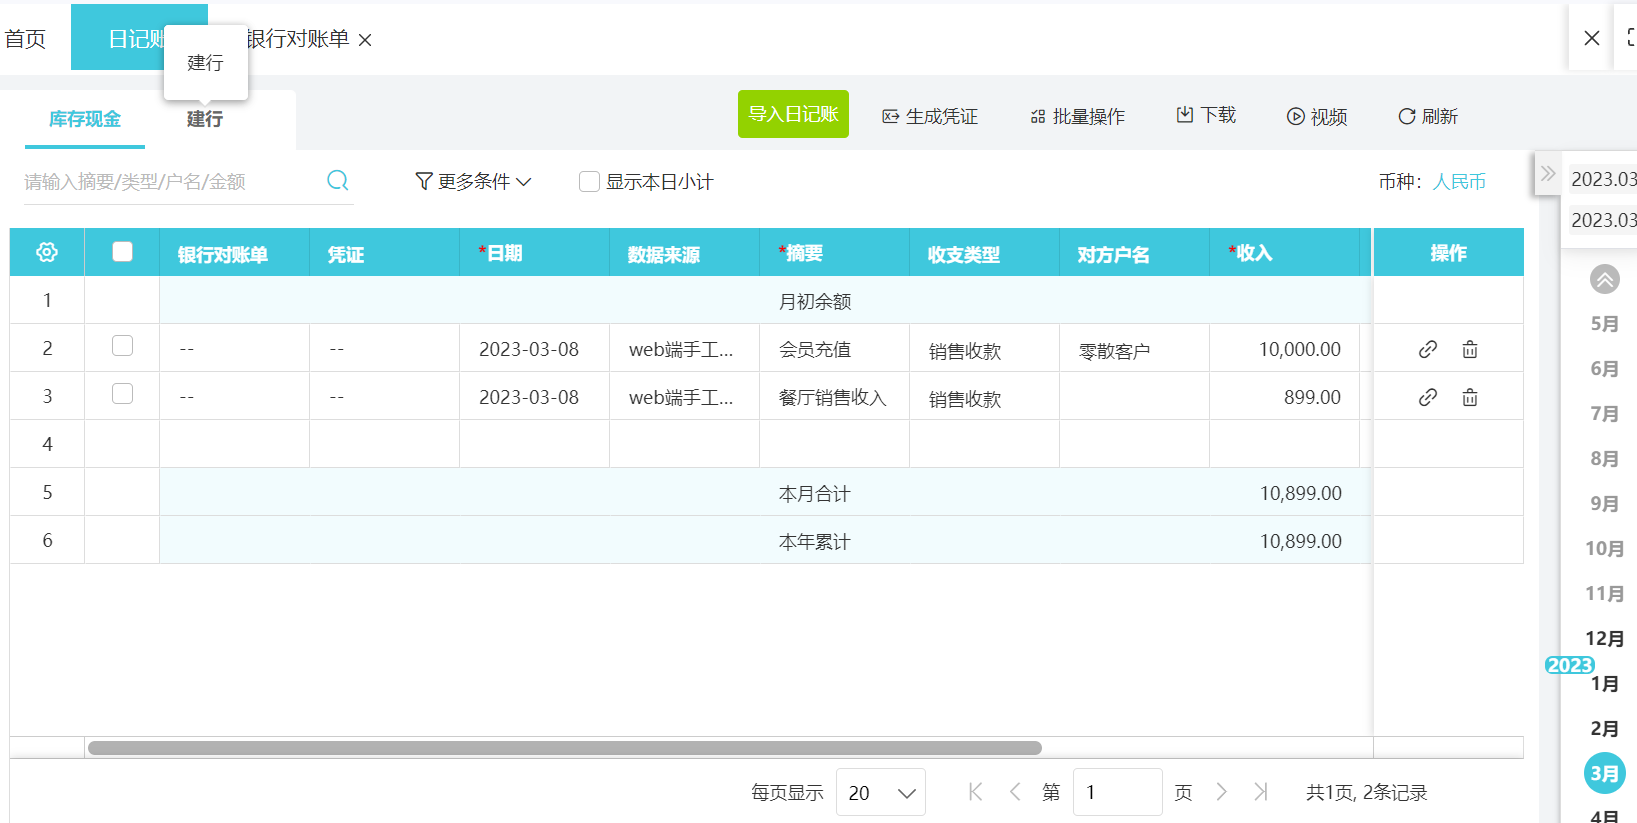Delete the 餐厅销售收入 row with trash icon
The width and height of the screenshot is (1637, 823).
1470,397
